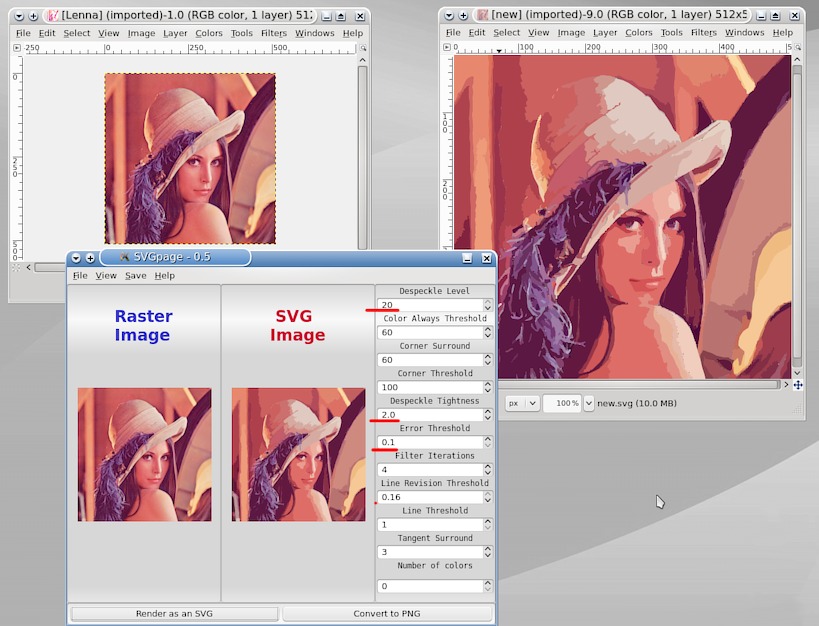Adjust Number of colors spinner arrows
This screenshot has height=626, width=819.
coord(488,586)
